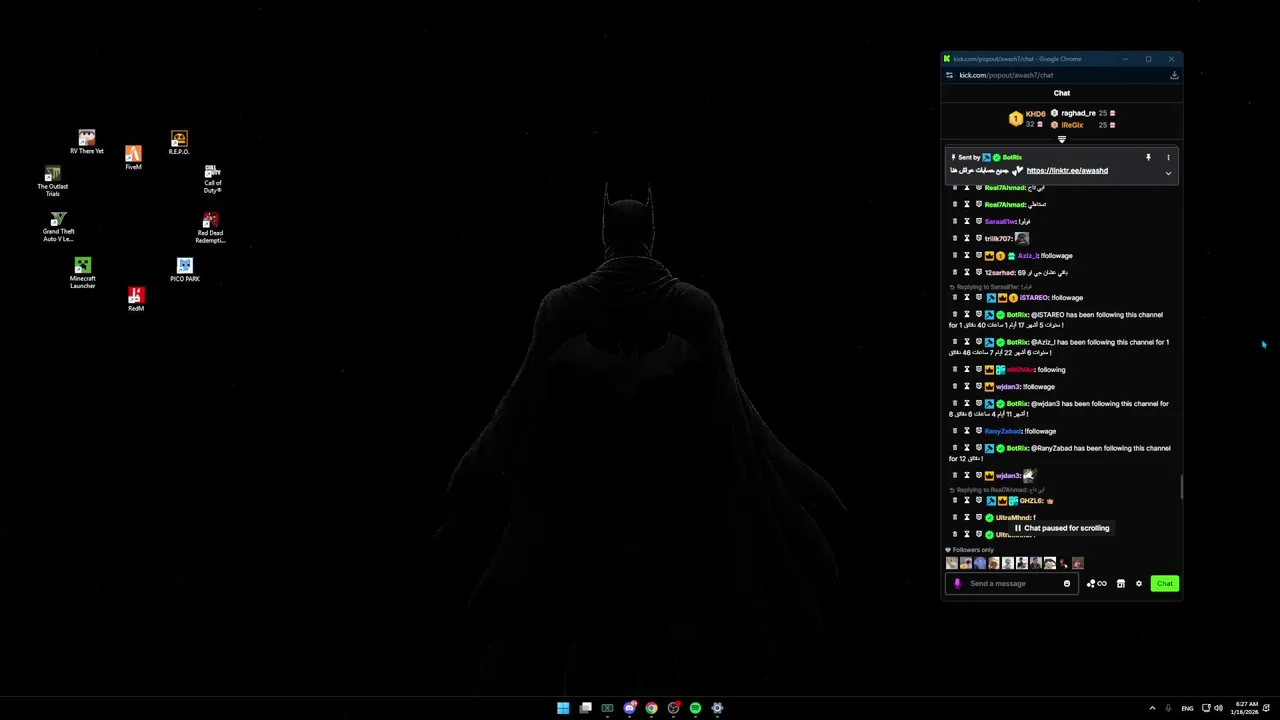Open iReGix leaderboard entry
The image size is (1280, 720).
tap(1072, 125)
